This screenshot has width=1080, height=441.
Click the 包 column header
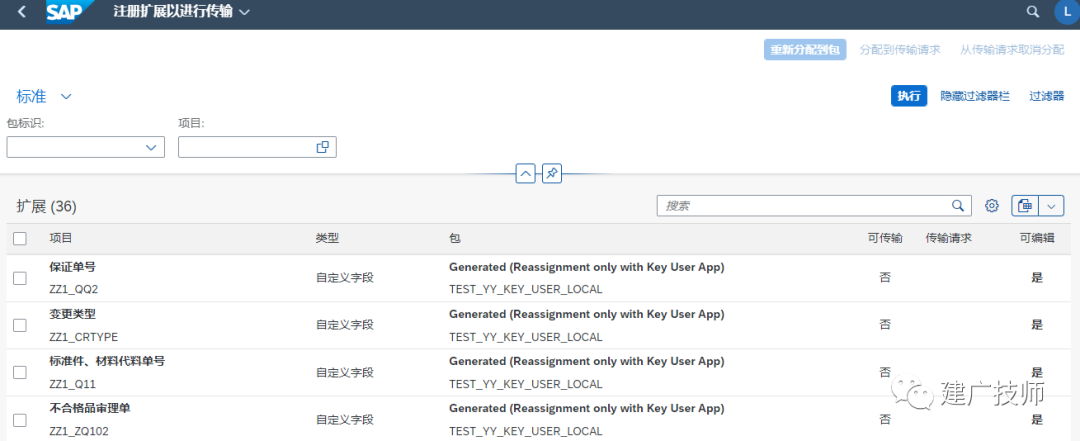(x=455, y=238)
